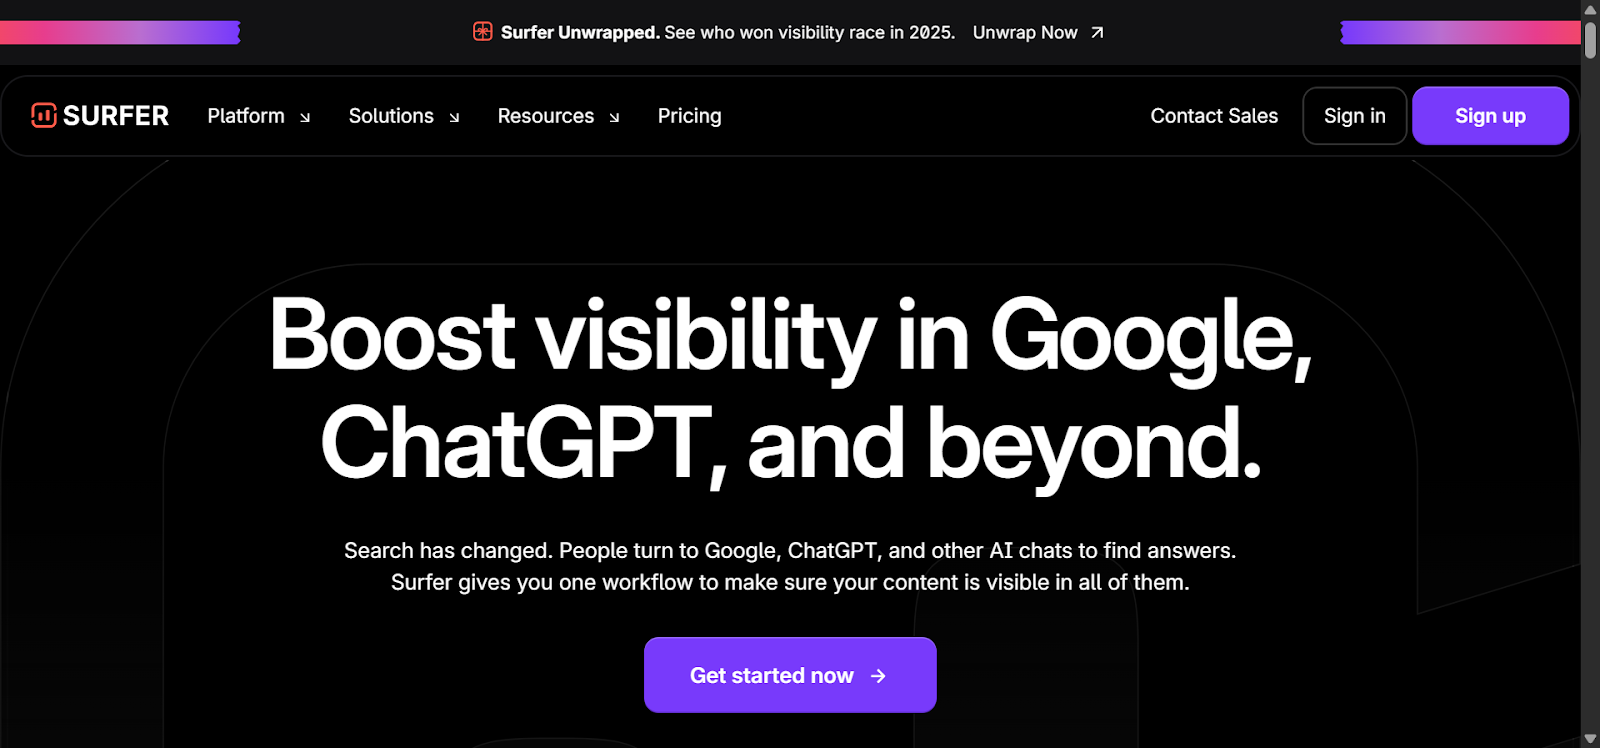Click the Surfer logo icon
Viewport: 1600px width, 748px height.
tap(43, 116)
